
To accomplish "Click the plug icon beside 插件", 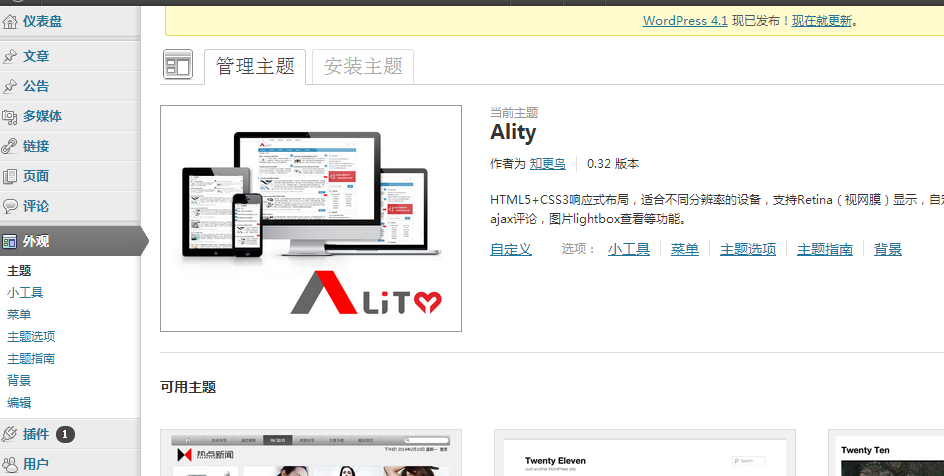I will [10, 434].
